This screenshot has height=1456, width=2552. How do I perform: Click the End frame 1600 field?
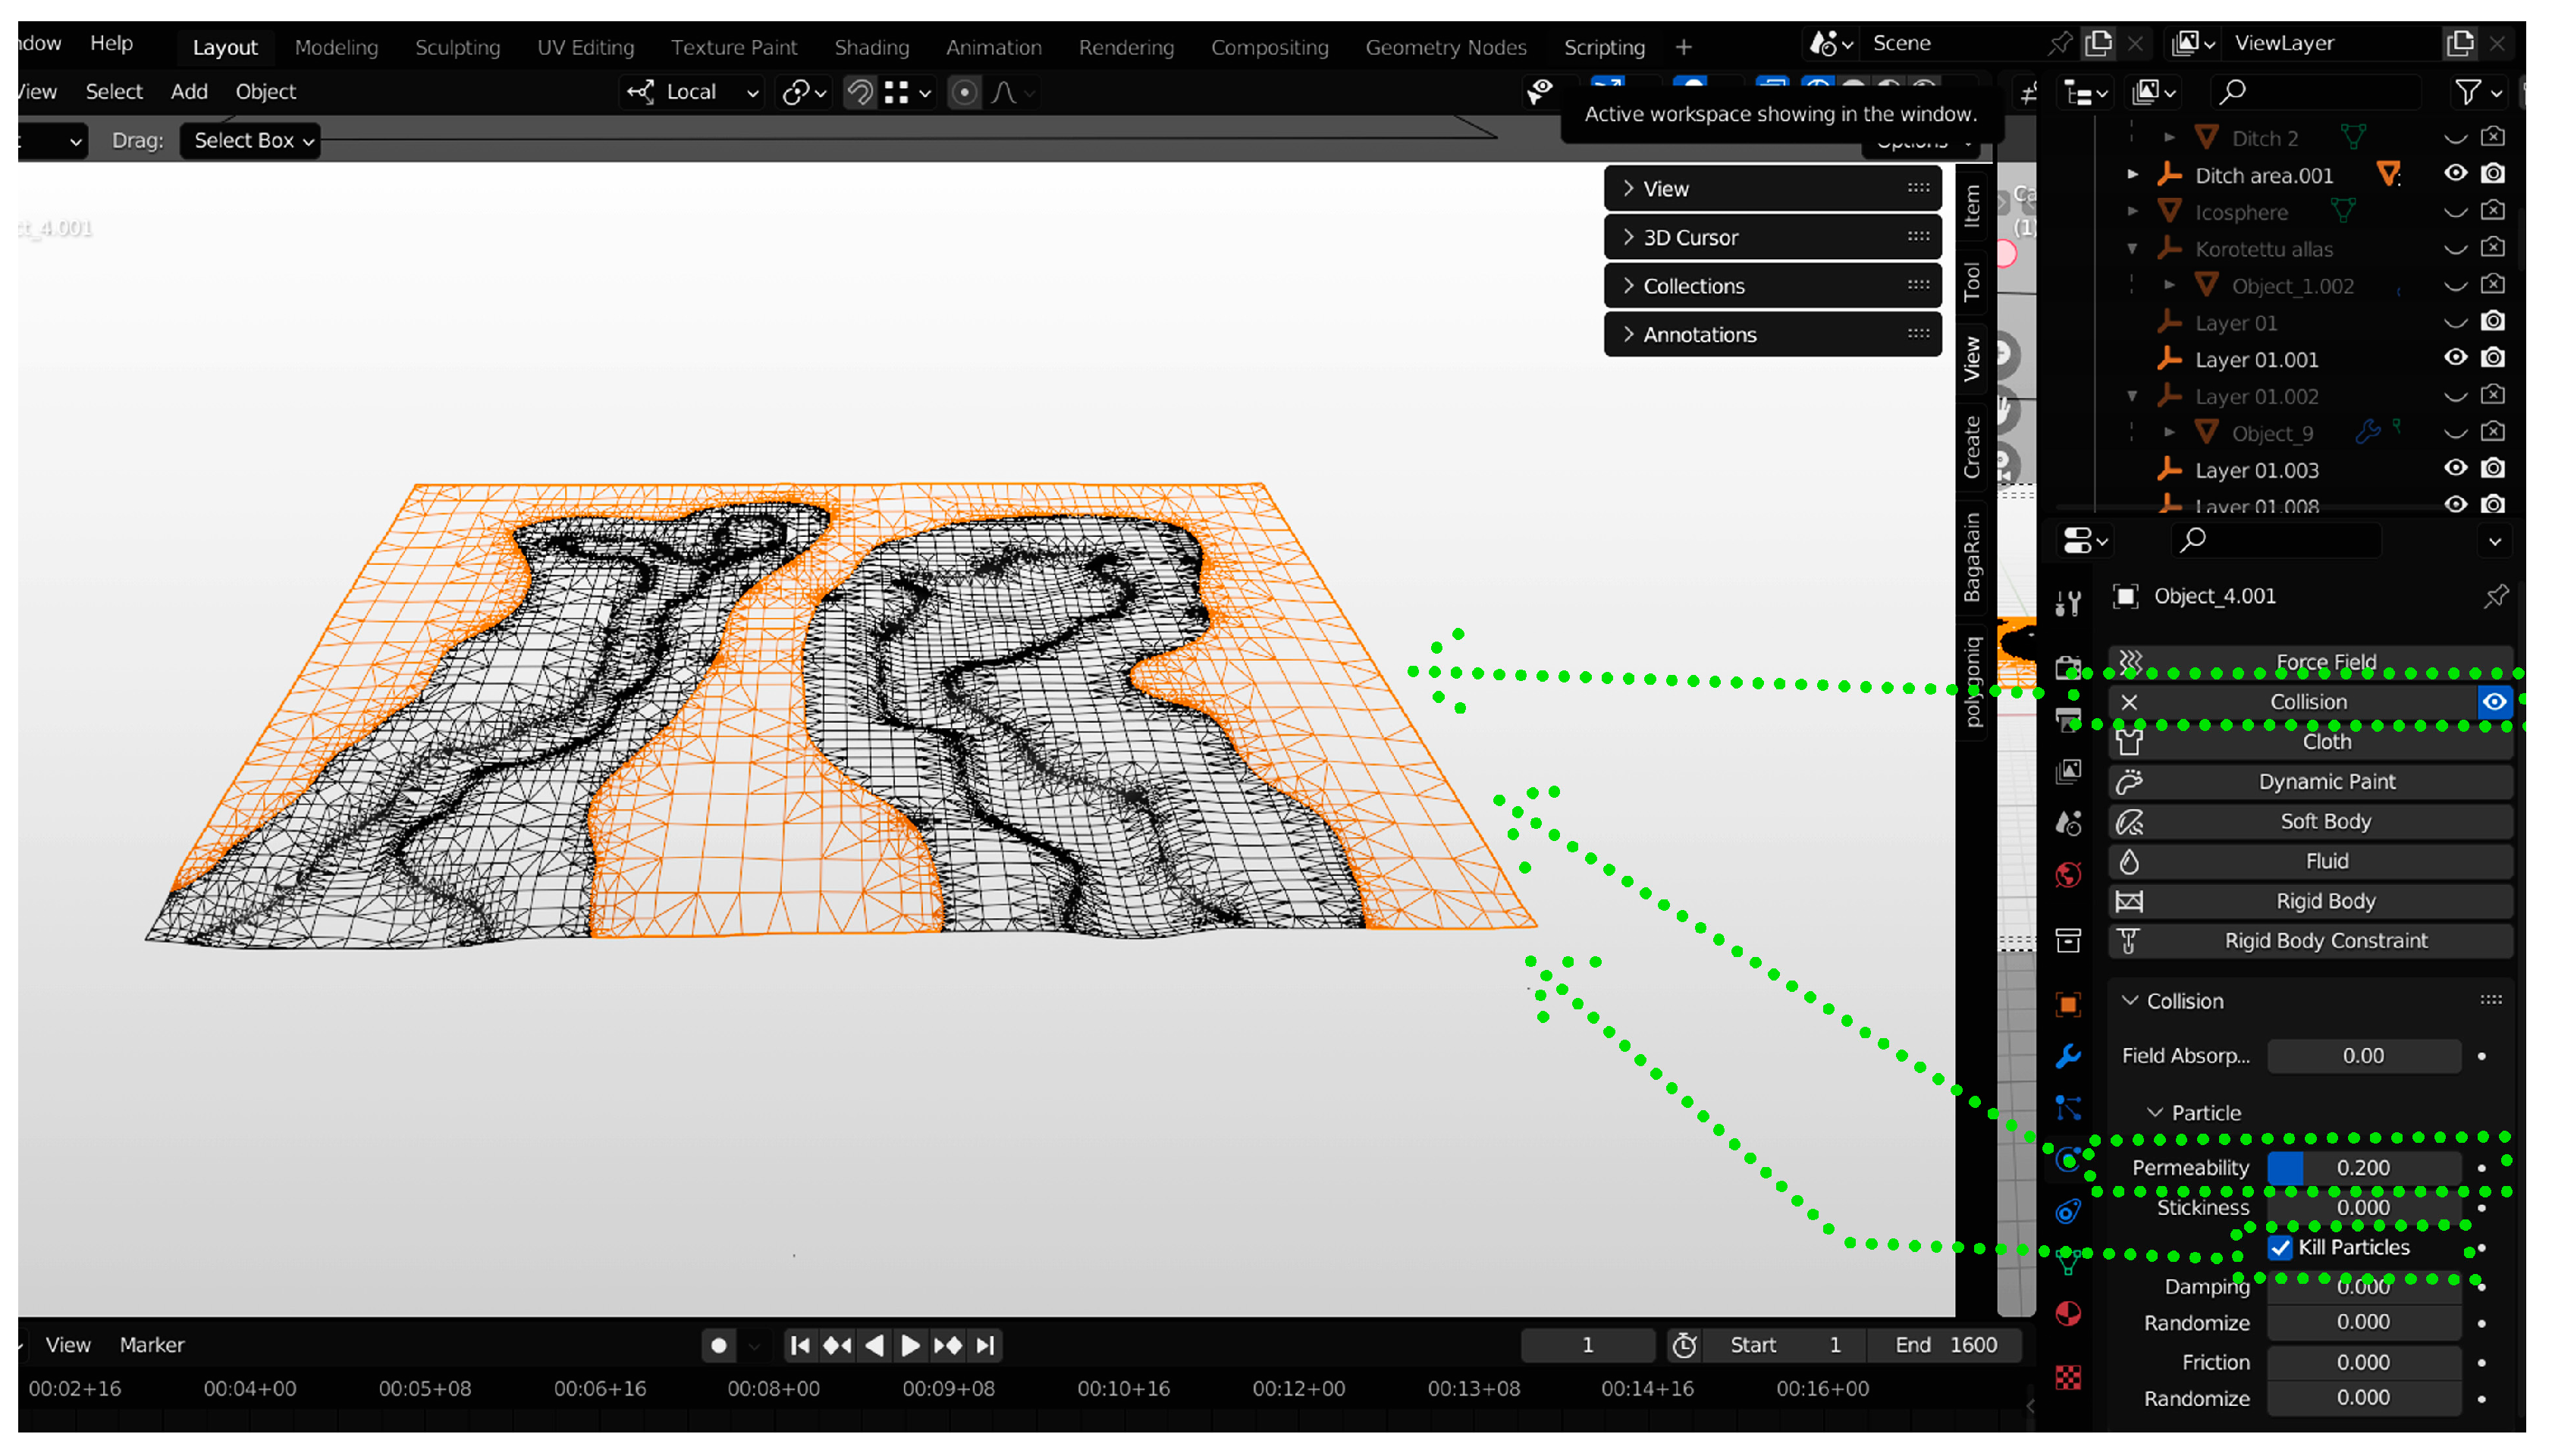[1944, 1345]
